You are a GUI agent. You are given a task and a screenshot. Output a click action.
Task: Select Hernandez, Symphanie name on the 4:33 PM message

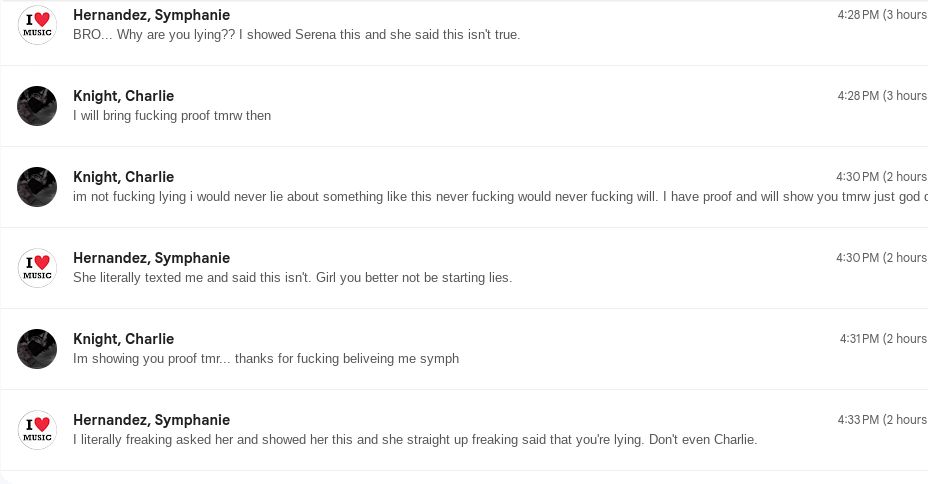(x=151, y=420)
